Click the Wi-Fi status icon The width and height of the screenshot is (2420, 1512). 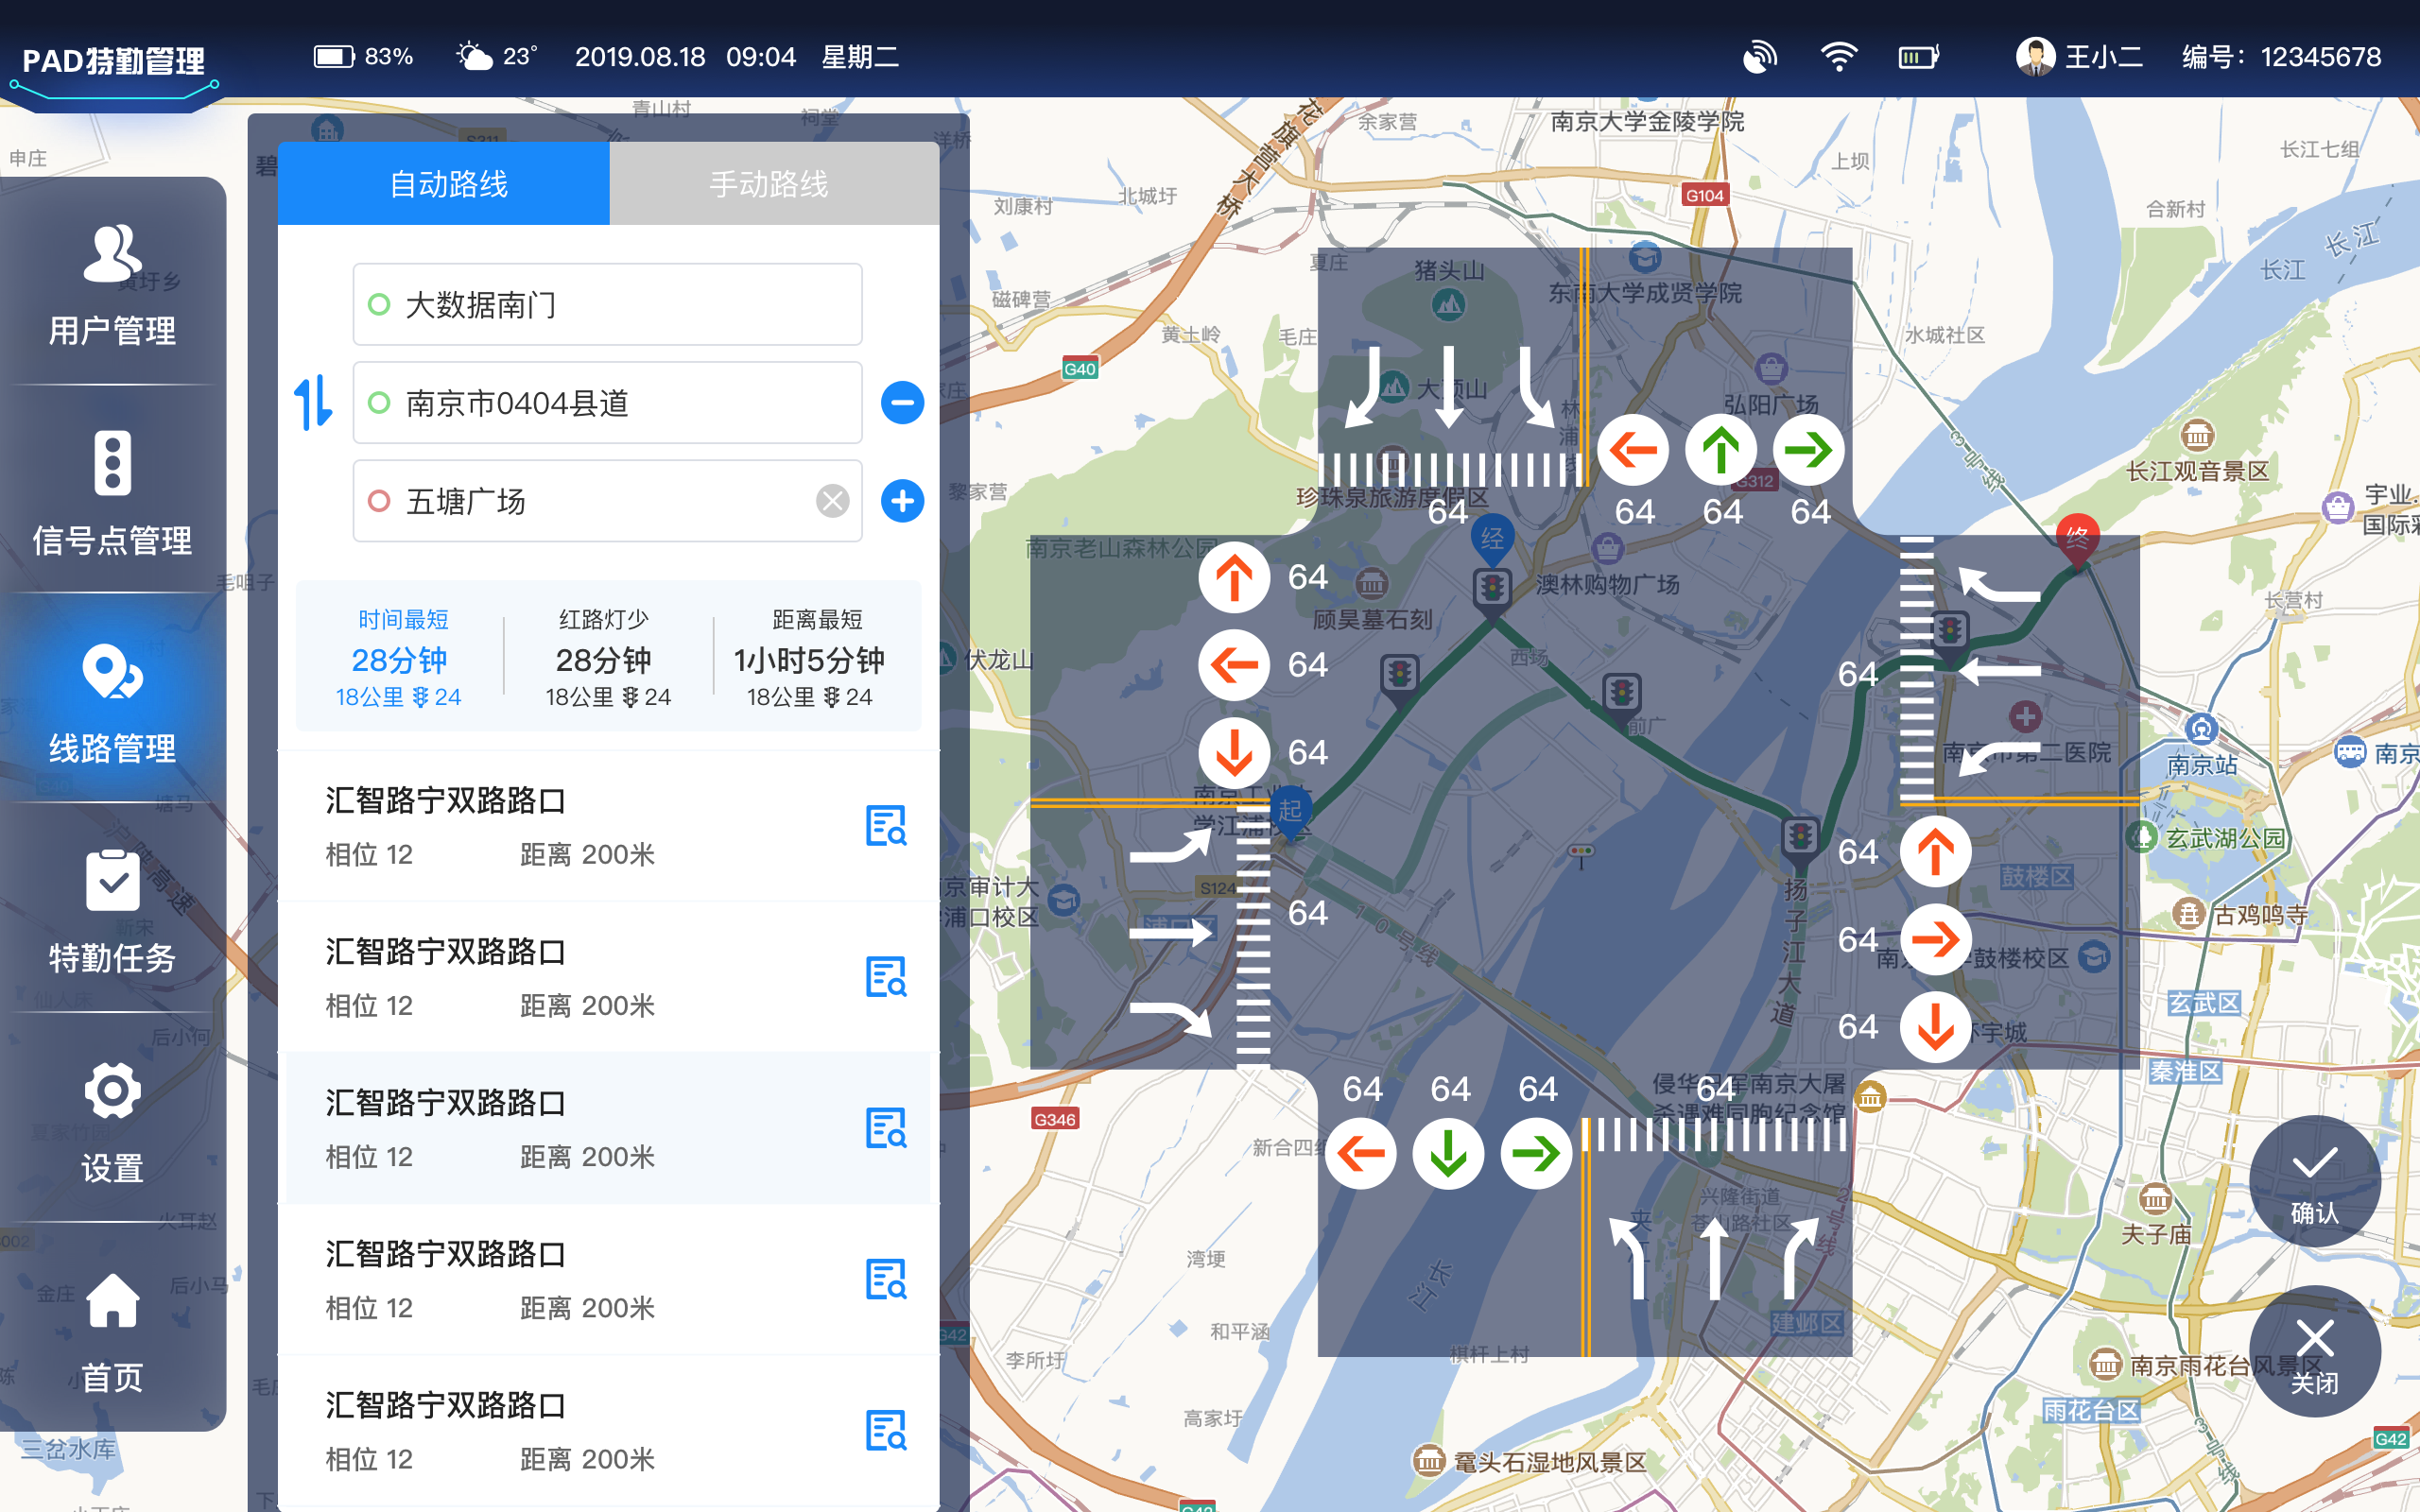(x=1838, y=56)
